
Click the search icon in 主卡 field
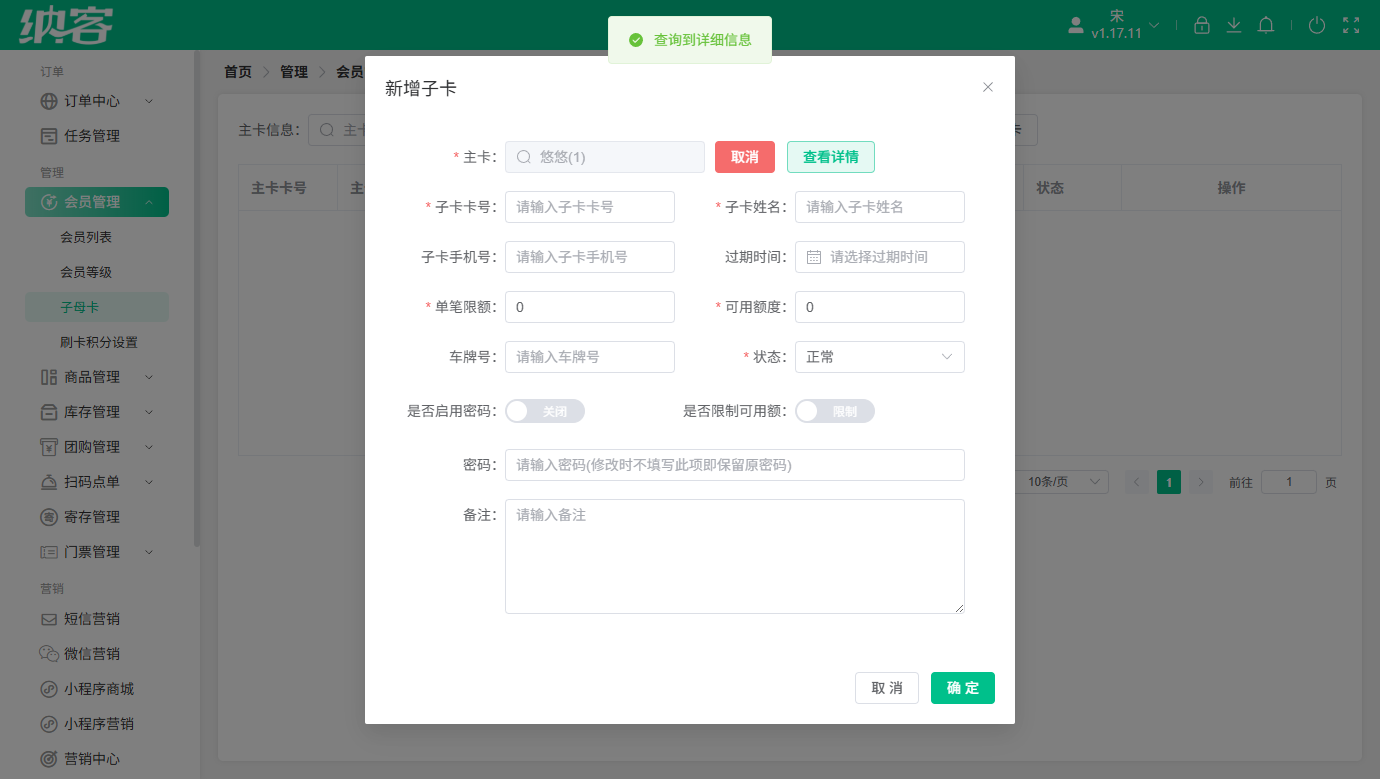pos(523,157)
